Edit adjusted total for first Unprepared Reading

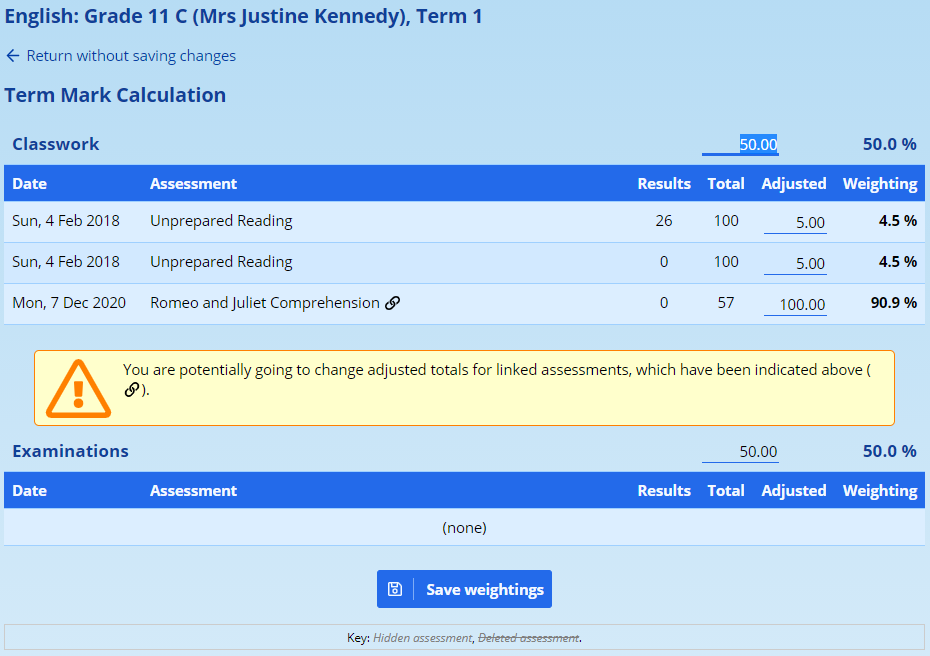click(x=795, y=222)
